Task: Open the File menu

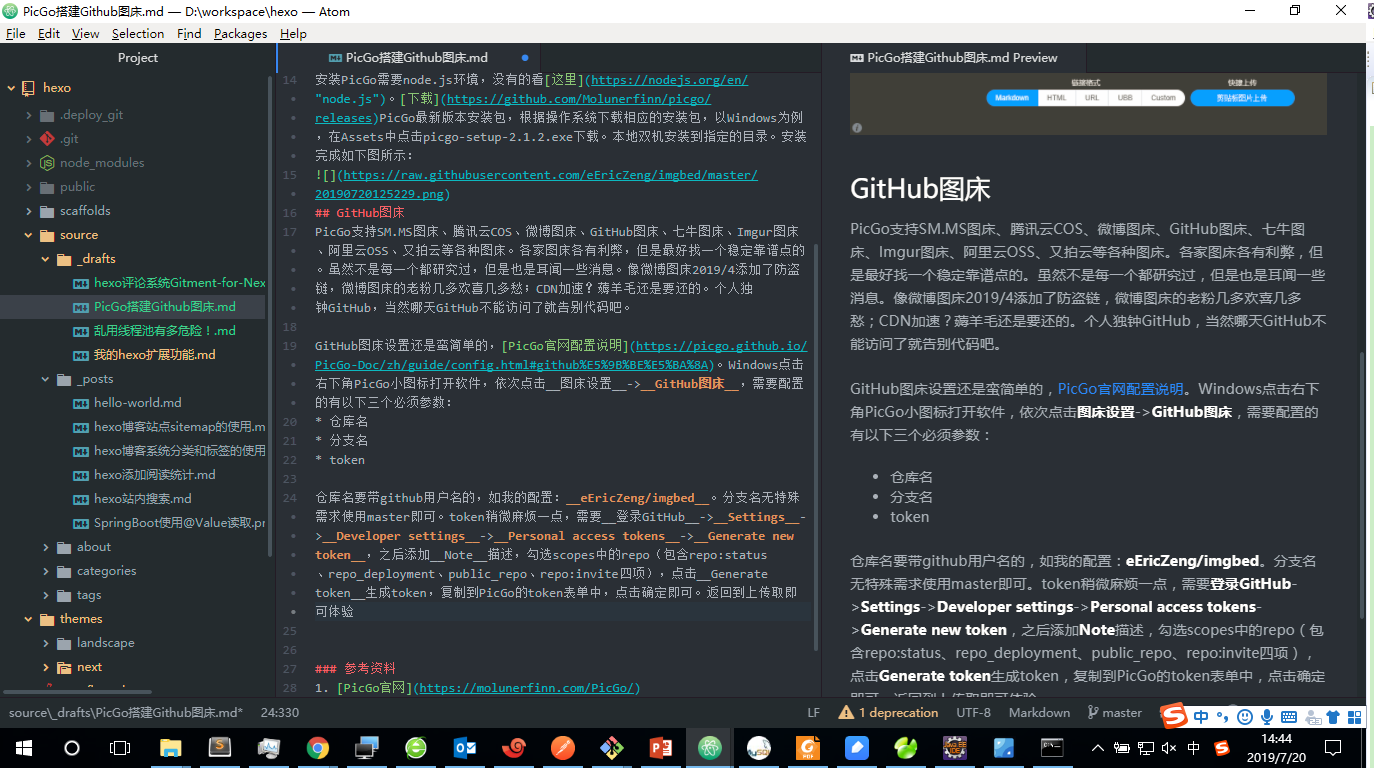Action: 16,33
